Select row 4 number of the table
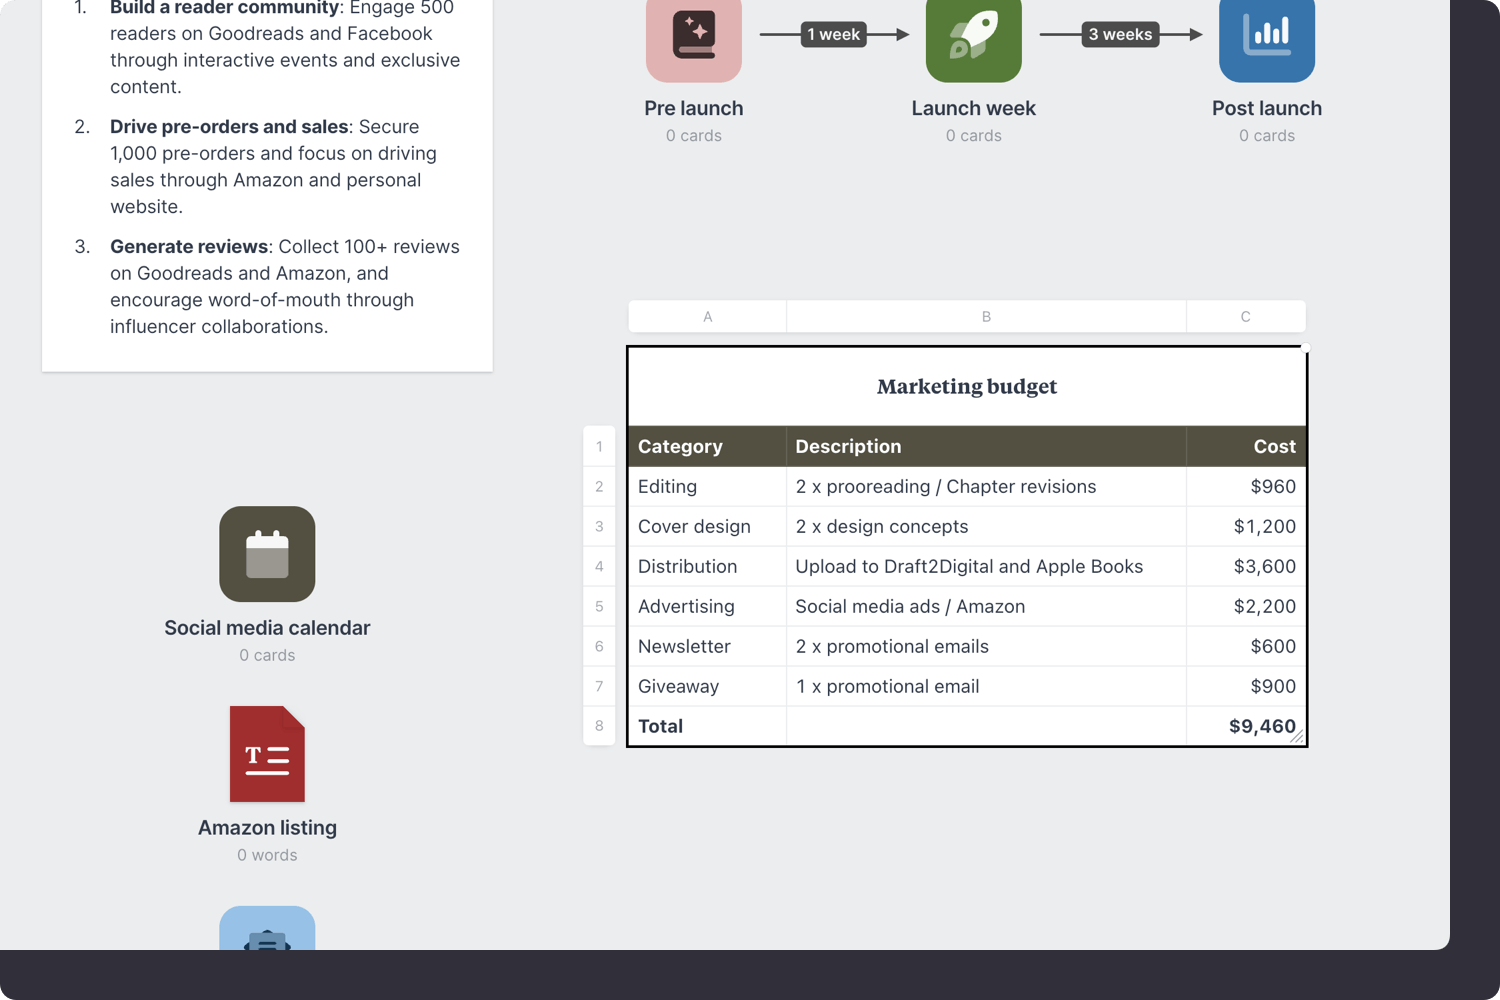 click(x=599, y=566)
